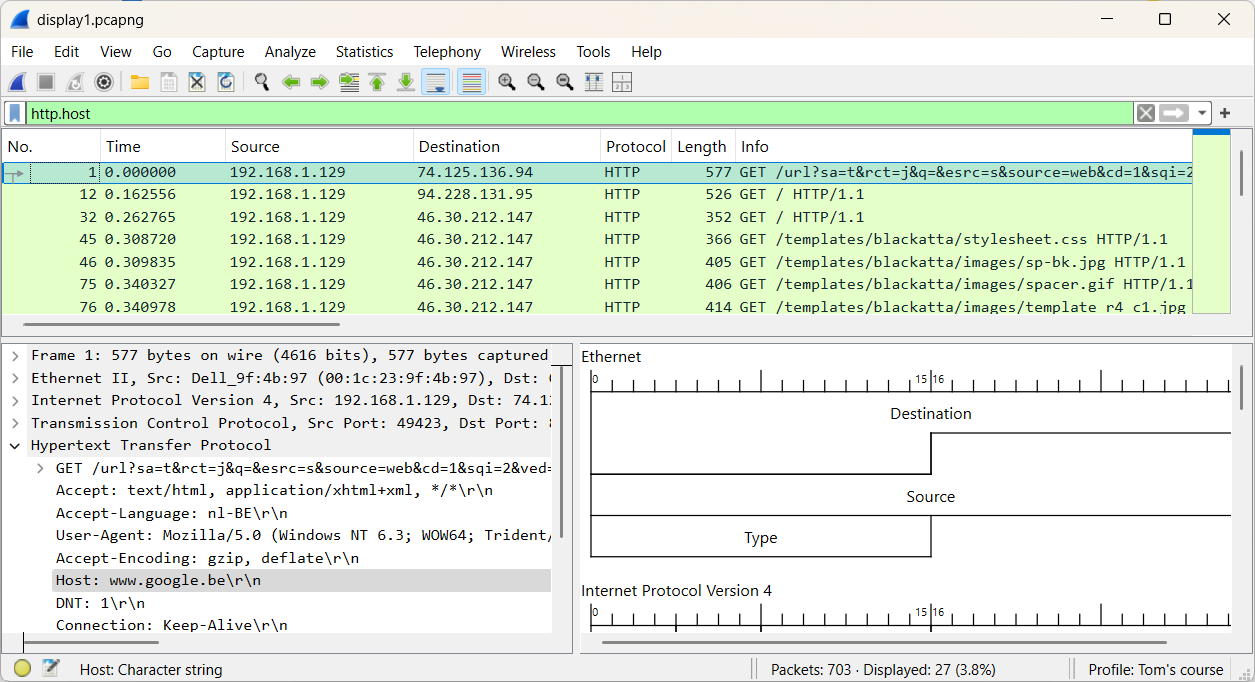Expand Transmission Control Protocol node

point(15,423)
